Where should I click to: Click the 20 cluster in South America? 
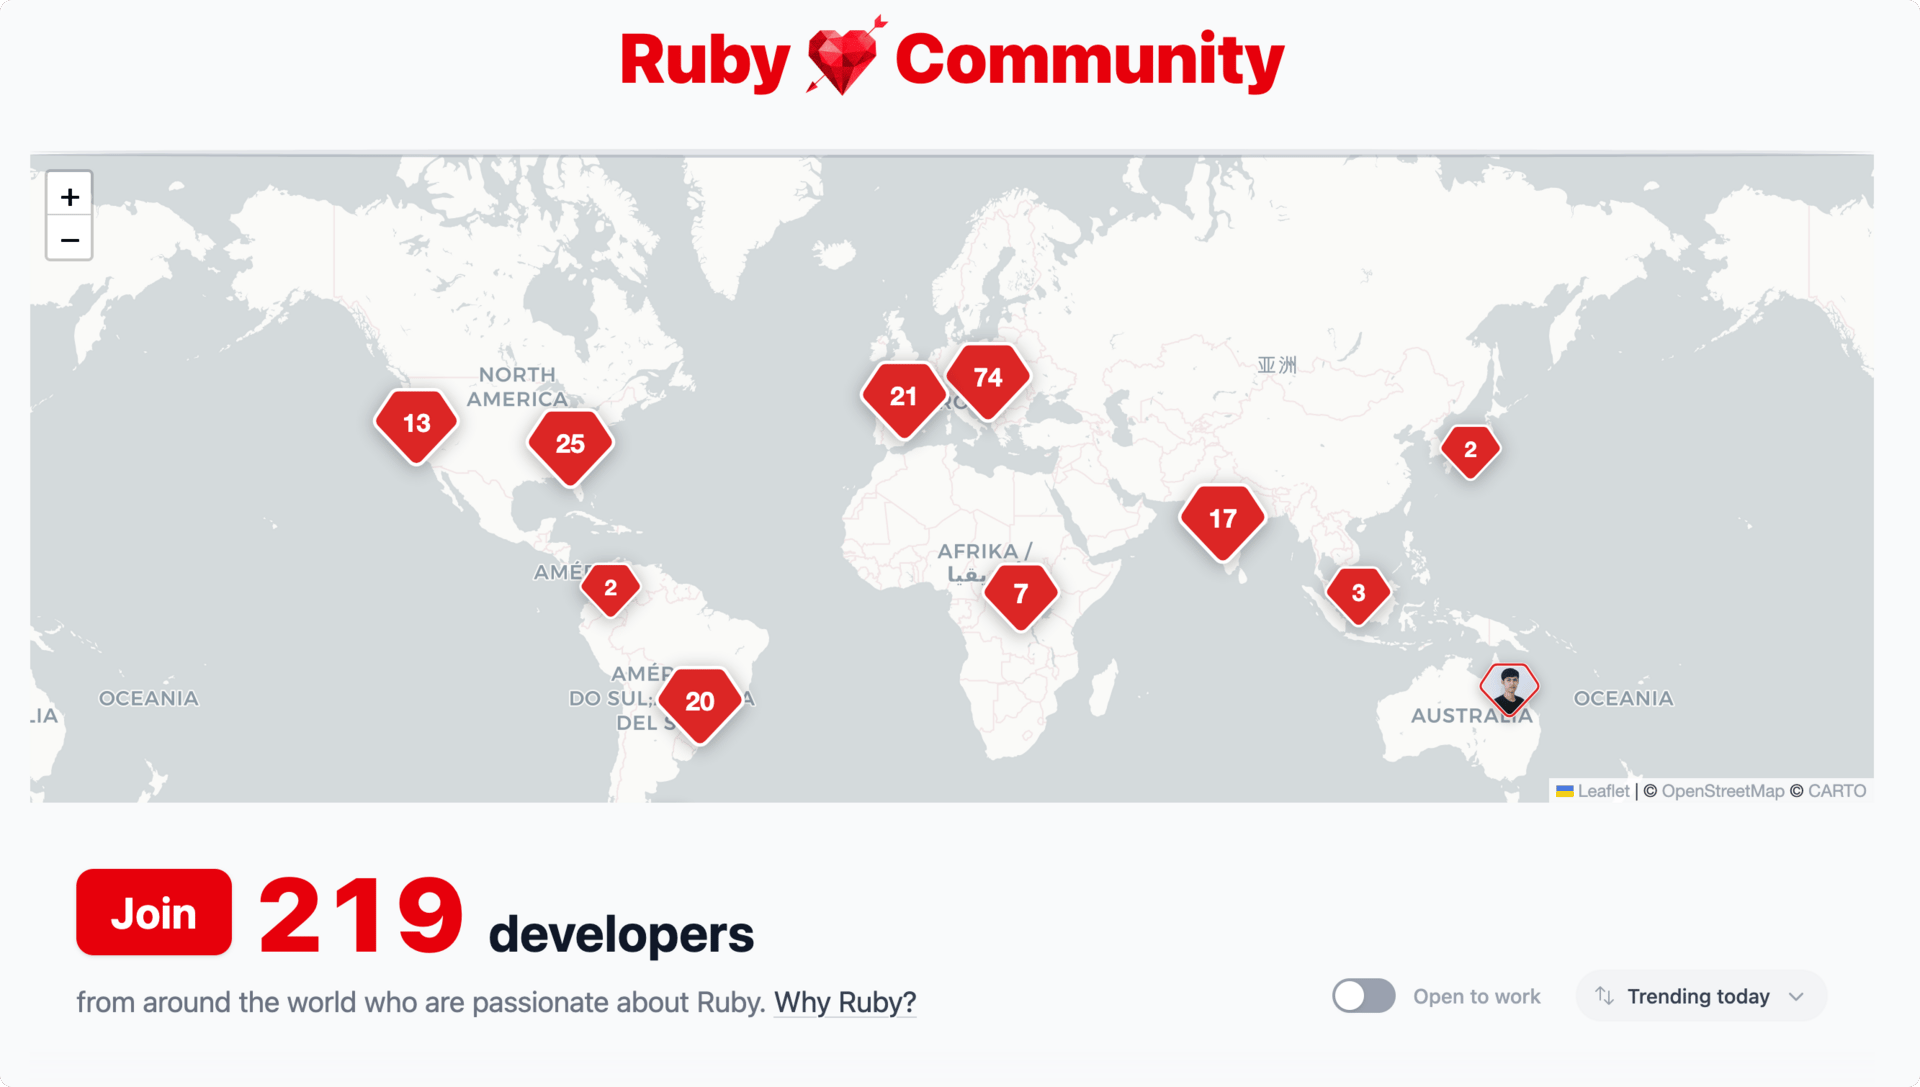click(x=700, y=702)
